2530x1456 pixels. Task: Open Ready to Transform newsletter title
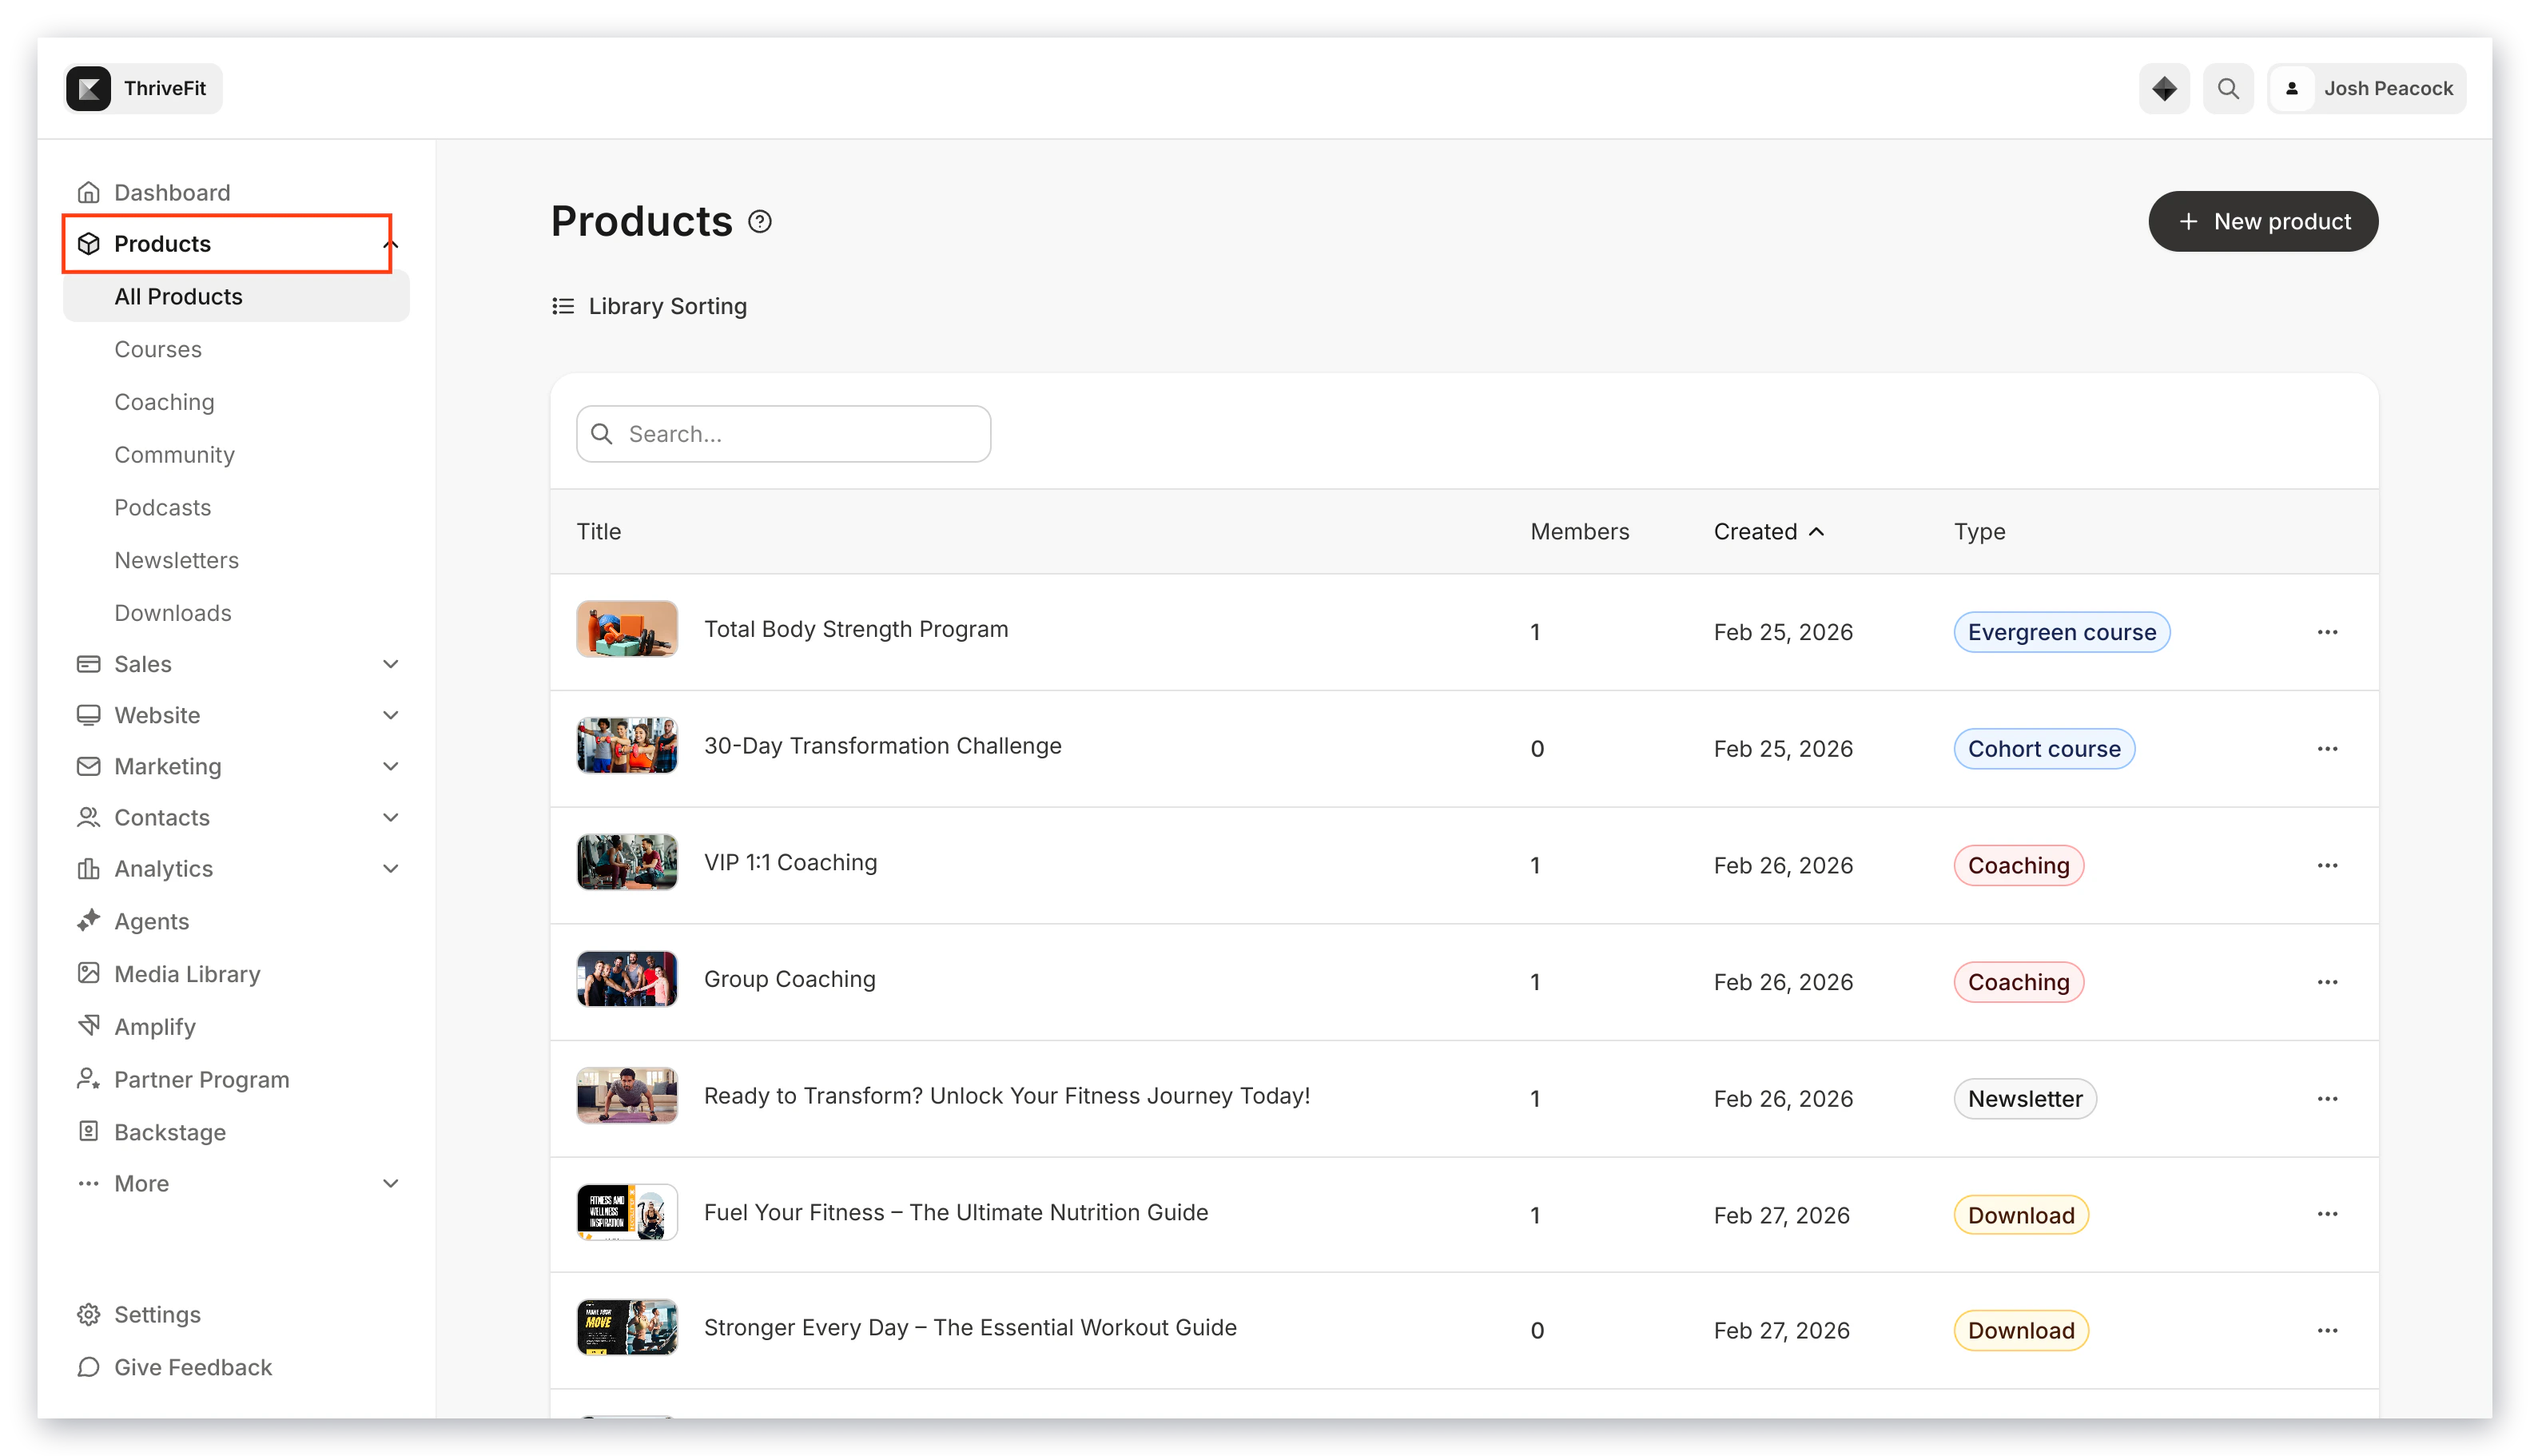pos(1006,1096)
